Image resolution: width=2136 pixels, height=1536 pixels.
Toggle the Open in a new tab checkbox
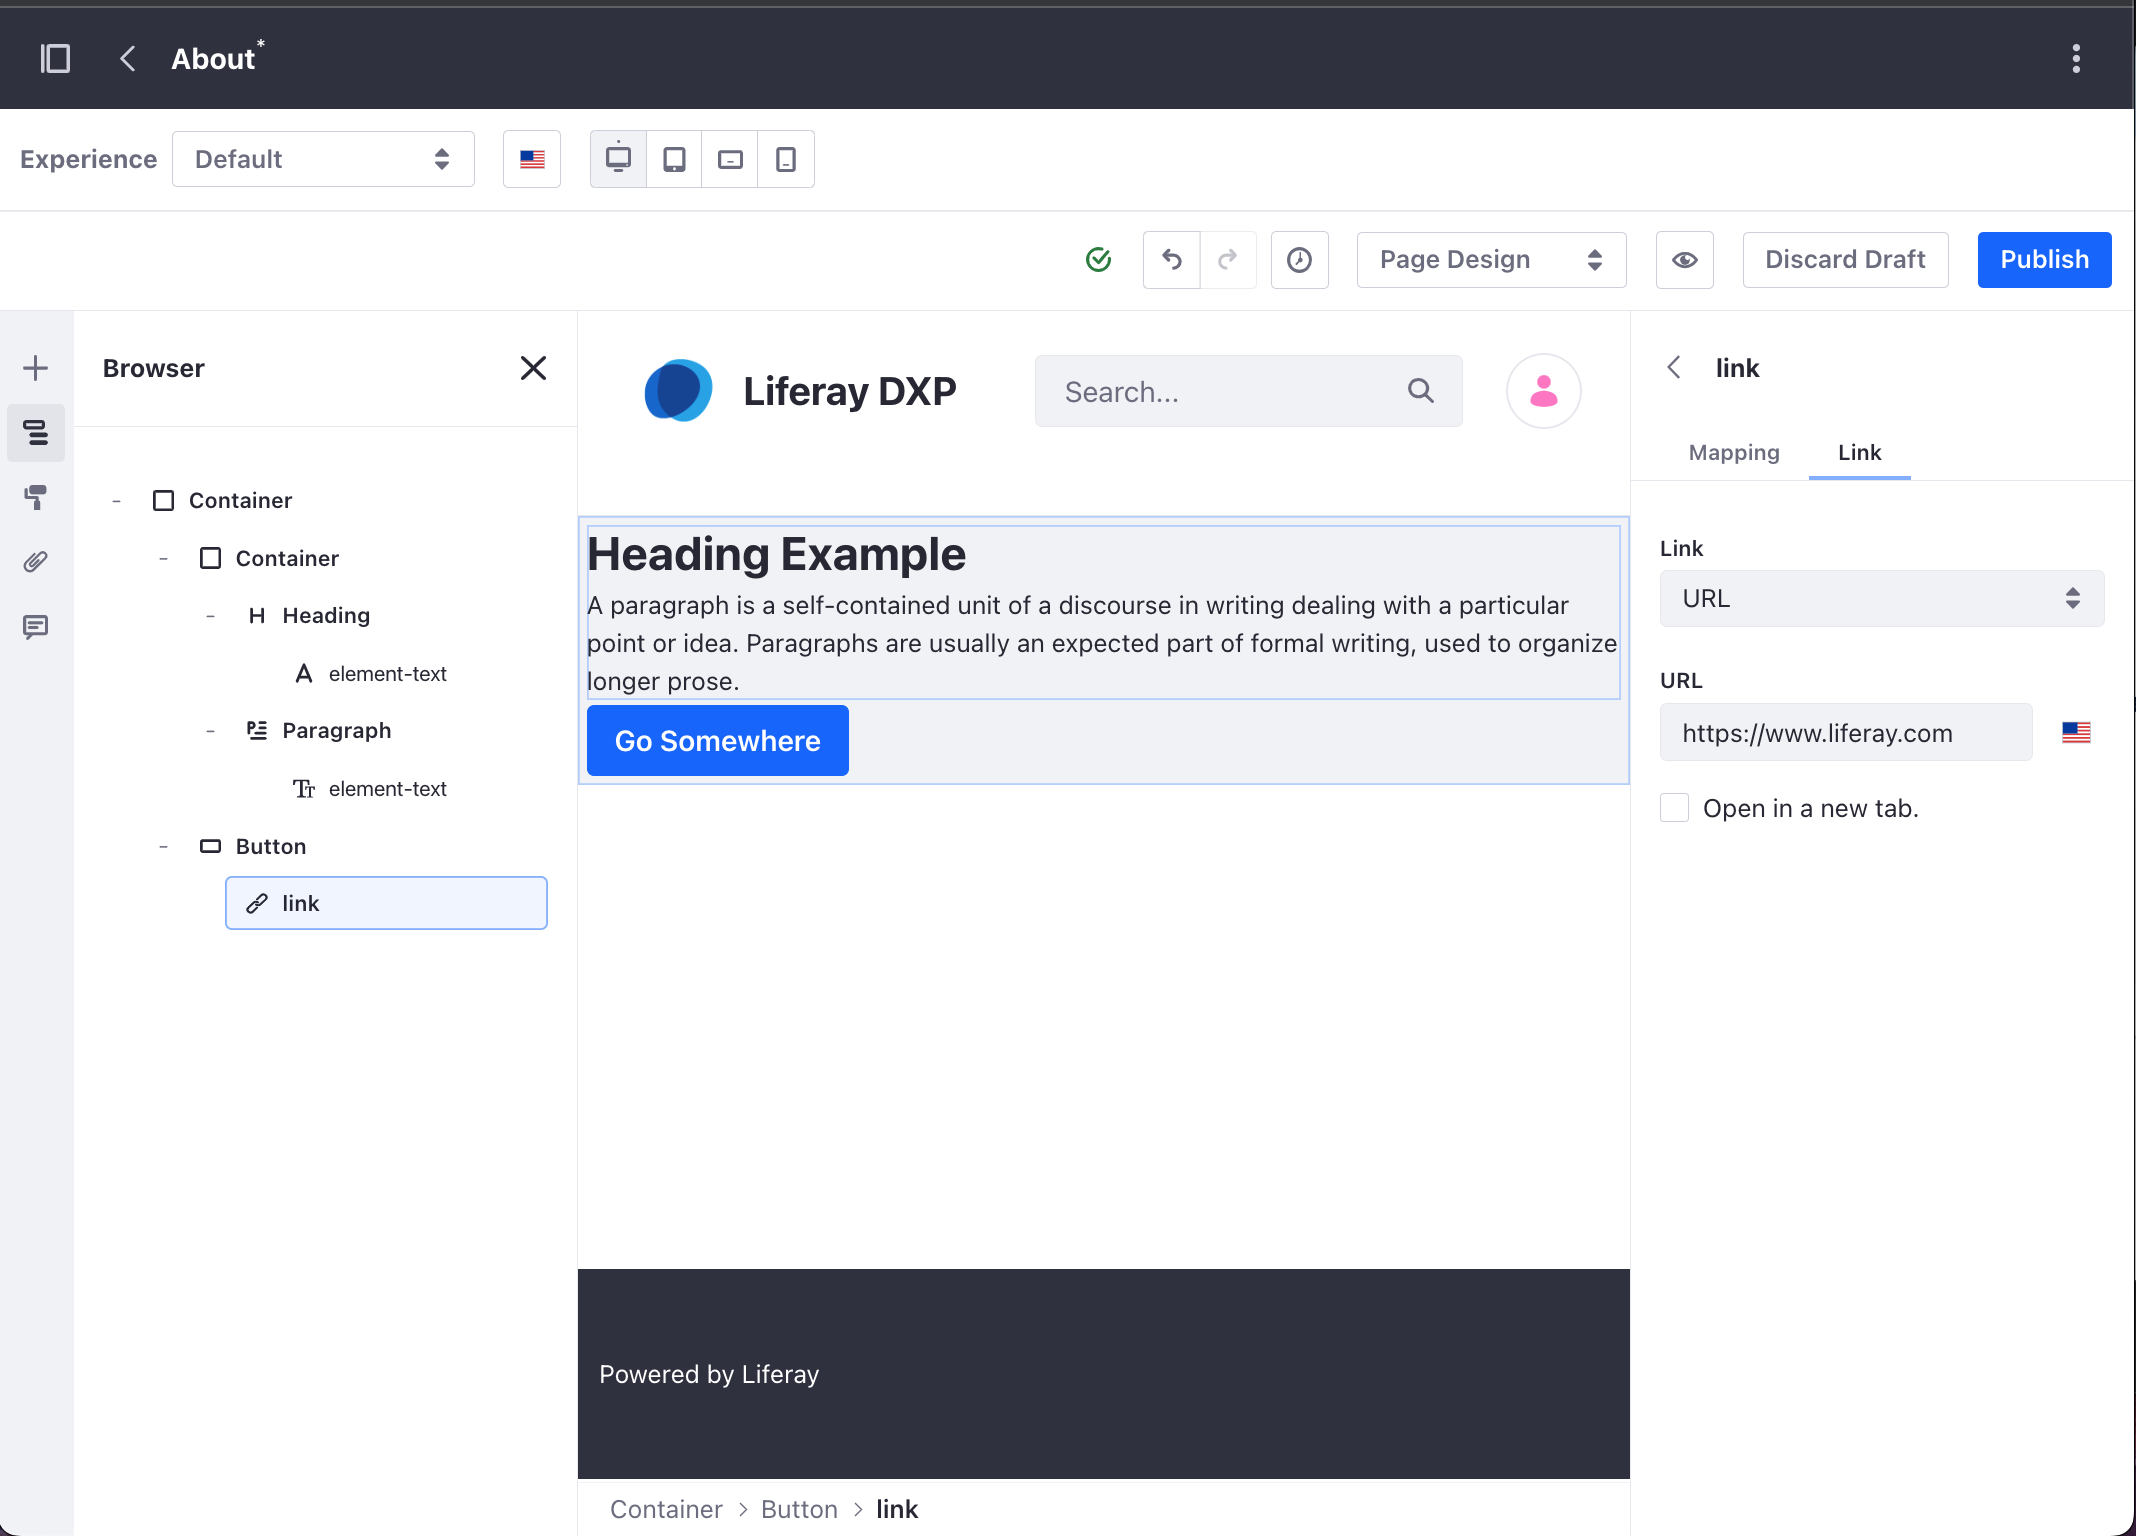[x=1673, y=809]
